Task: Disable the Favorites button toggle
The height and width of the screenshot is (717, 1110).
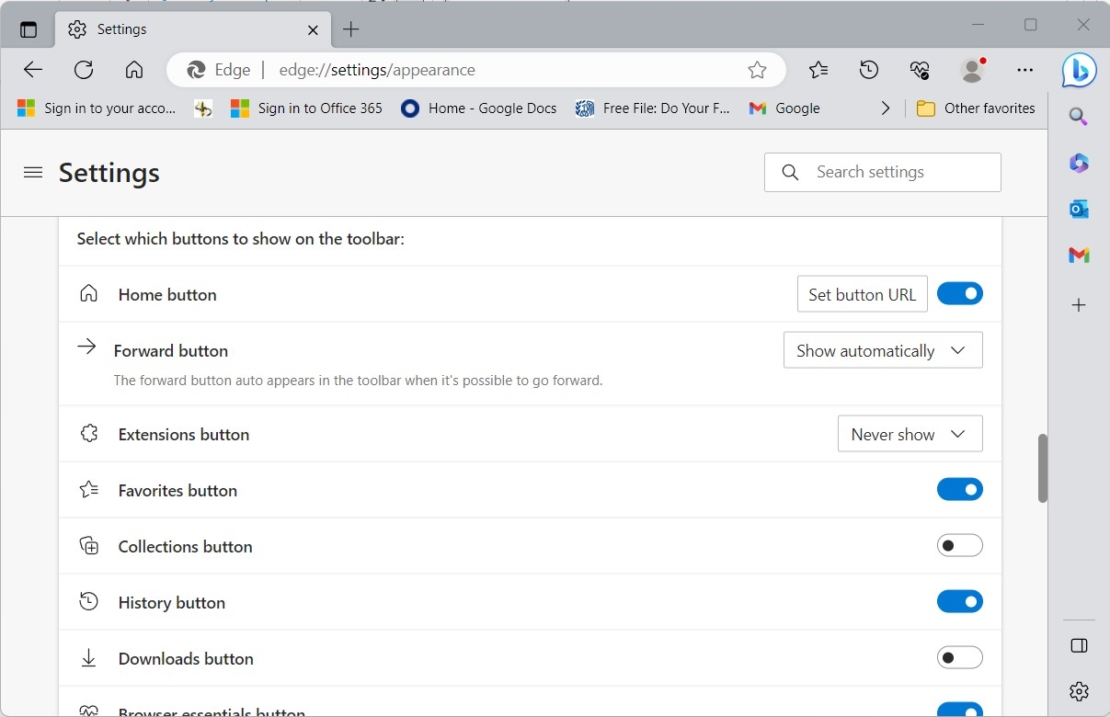Action: tap(960, 489)
